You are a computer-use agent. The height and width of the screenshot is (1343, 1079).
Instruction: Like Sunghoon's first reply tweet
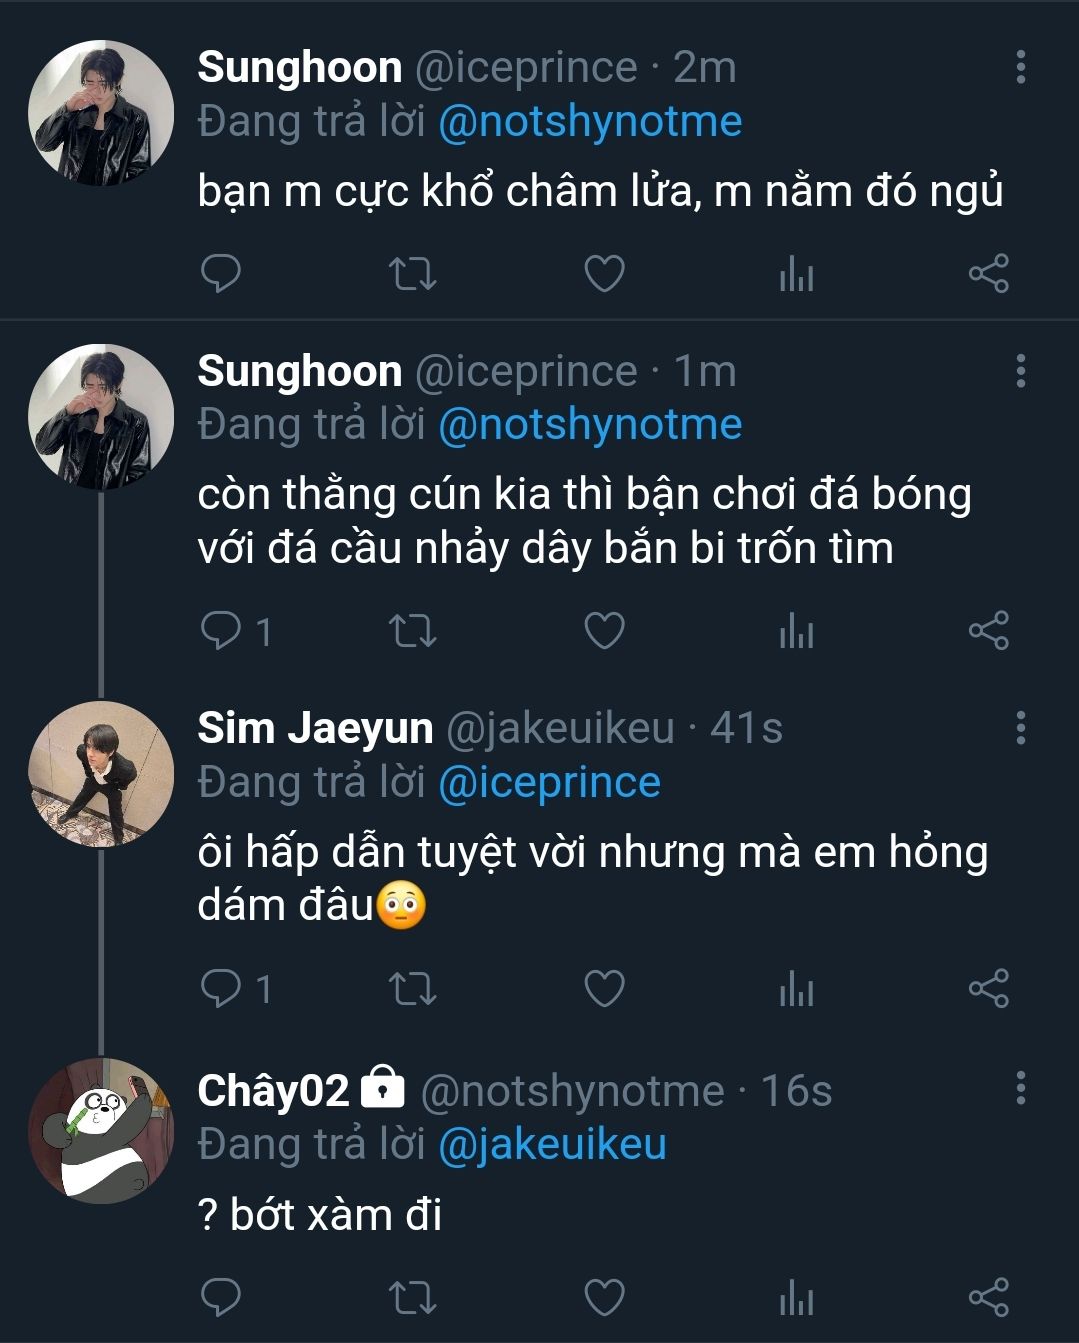(x=604, y=274)
